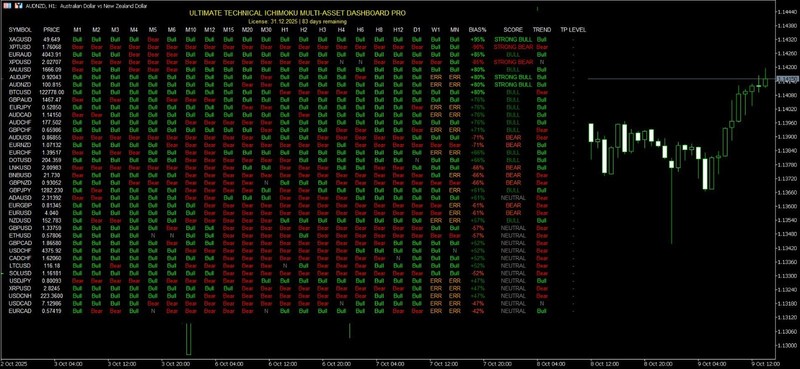Click the BIAS% column header

coord(478,30)
